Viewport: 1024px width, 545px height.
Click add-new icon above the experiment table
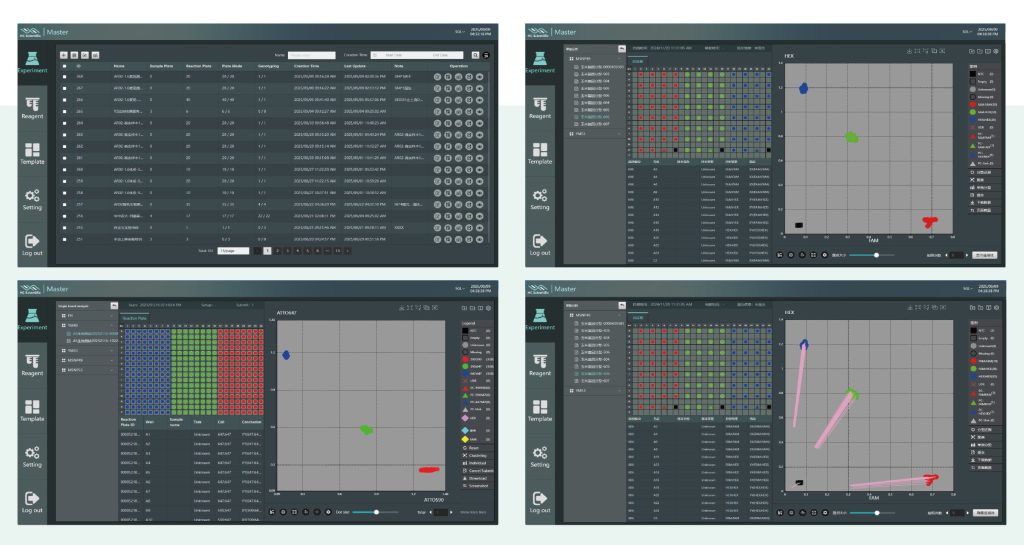(64, 54)
